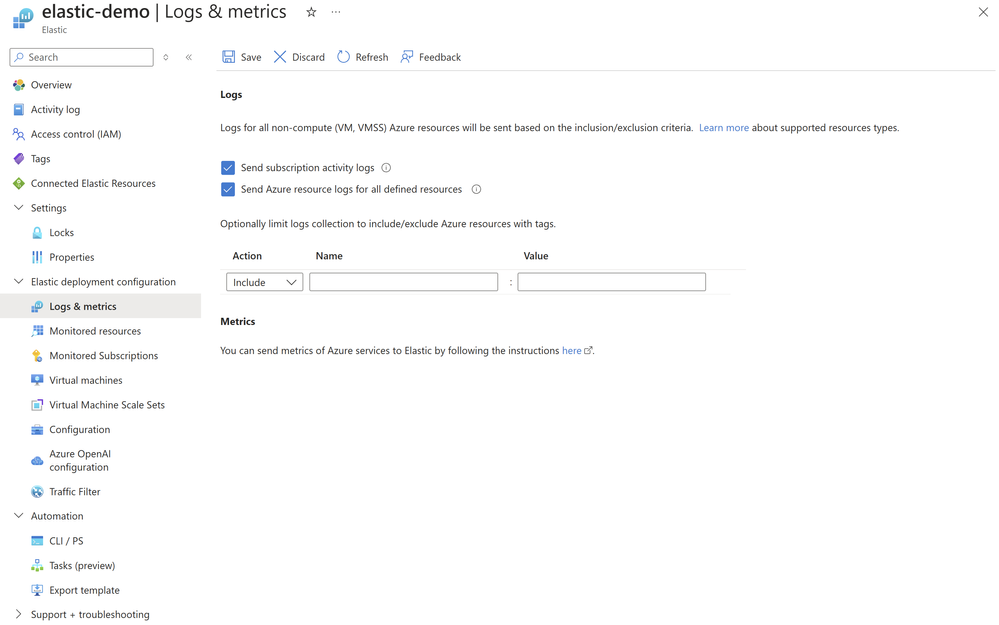Click the Discard button label
The image size is (999, 625).
[308, 57]
